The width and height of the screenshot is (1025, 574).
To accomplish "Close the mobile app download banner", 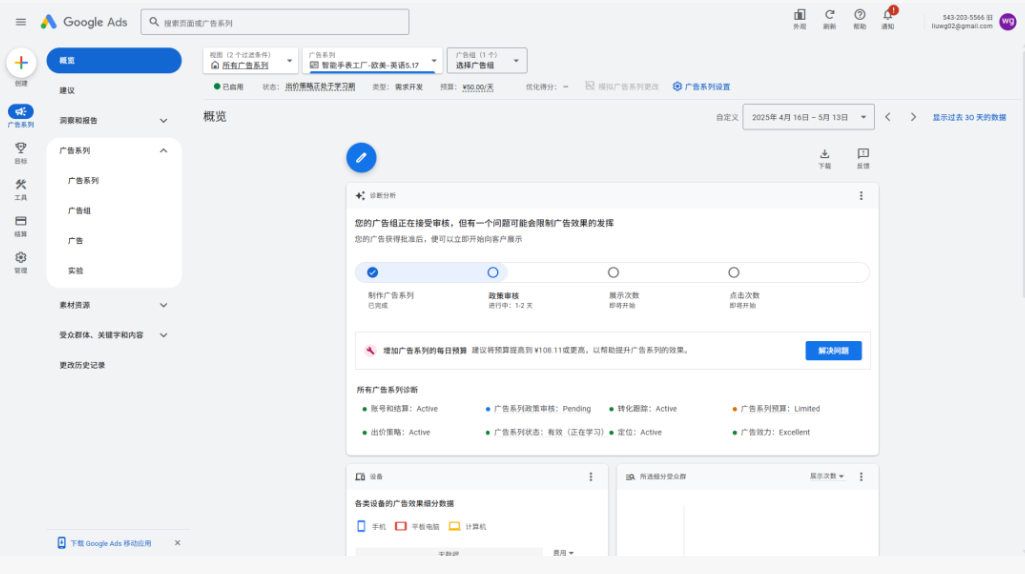I will 177,543.
